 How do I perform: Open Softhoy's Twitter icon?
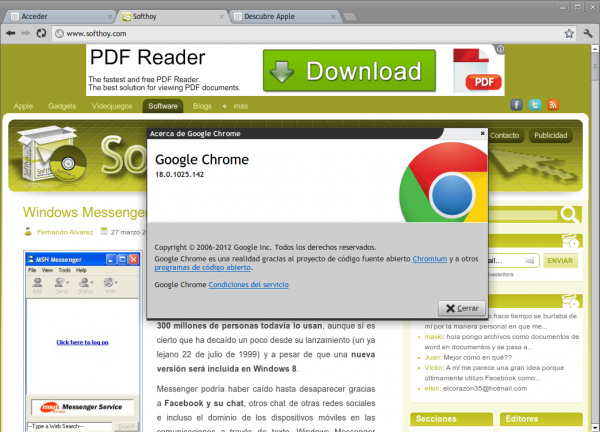(x=535, y=105)
